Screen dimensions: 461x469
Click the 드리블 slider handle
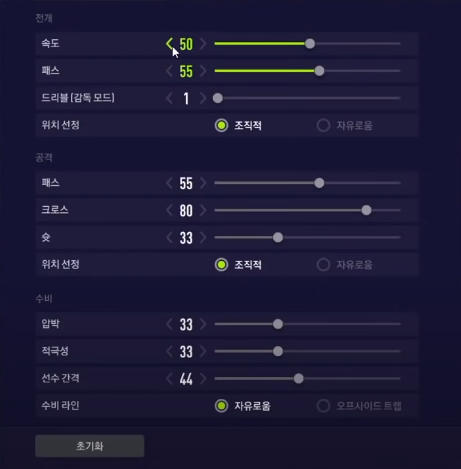(x=218, y=98)
